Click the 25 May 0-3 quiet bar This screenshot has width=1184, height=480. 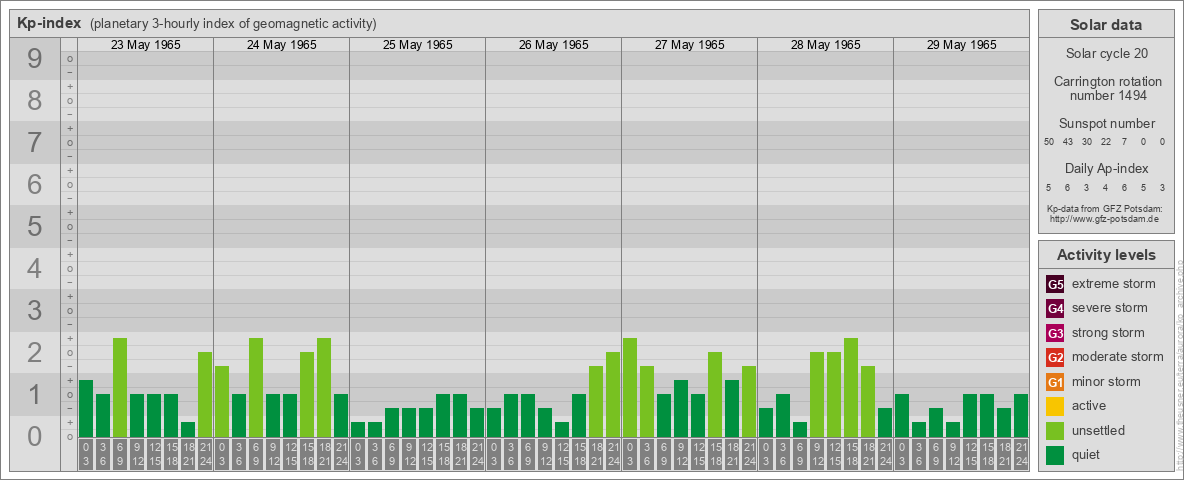point(358,429)
